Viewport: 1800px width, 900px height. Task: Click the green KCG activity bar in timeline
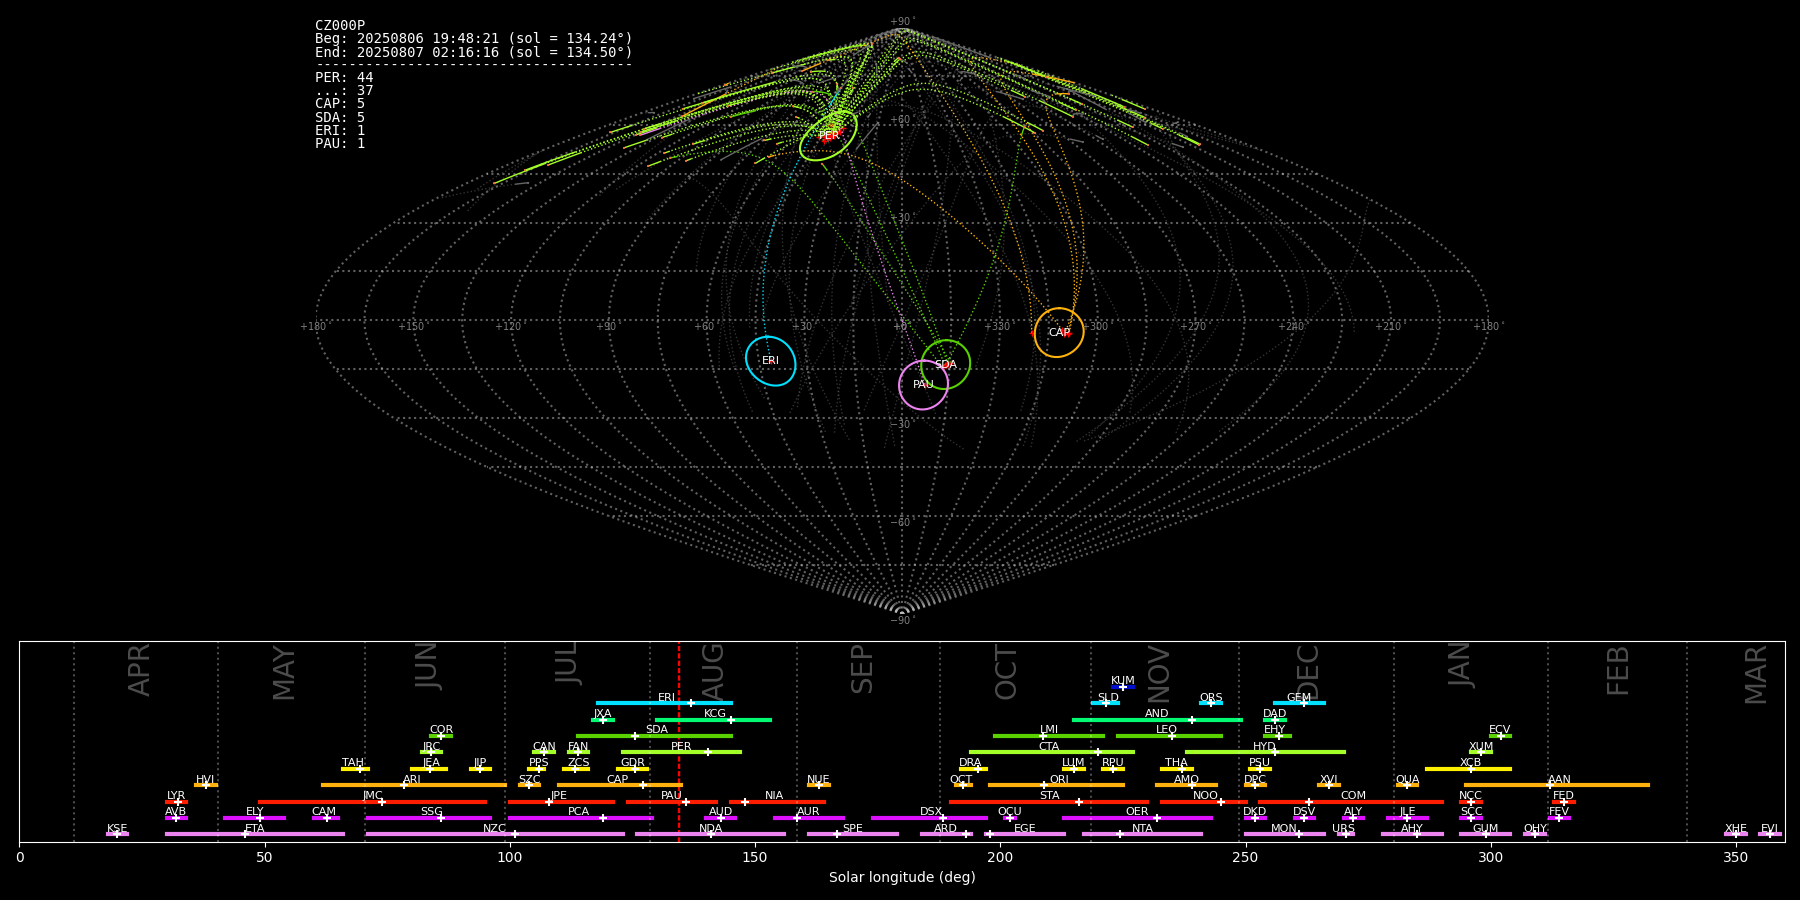coord(713,719)
